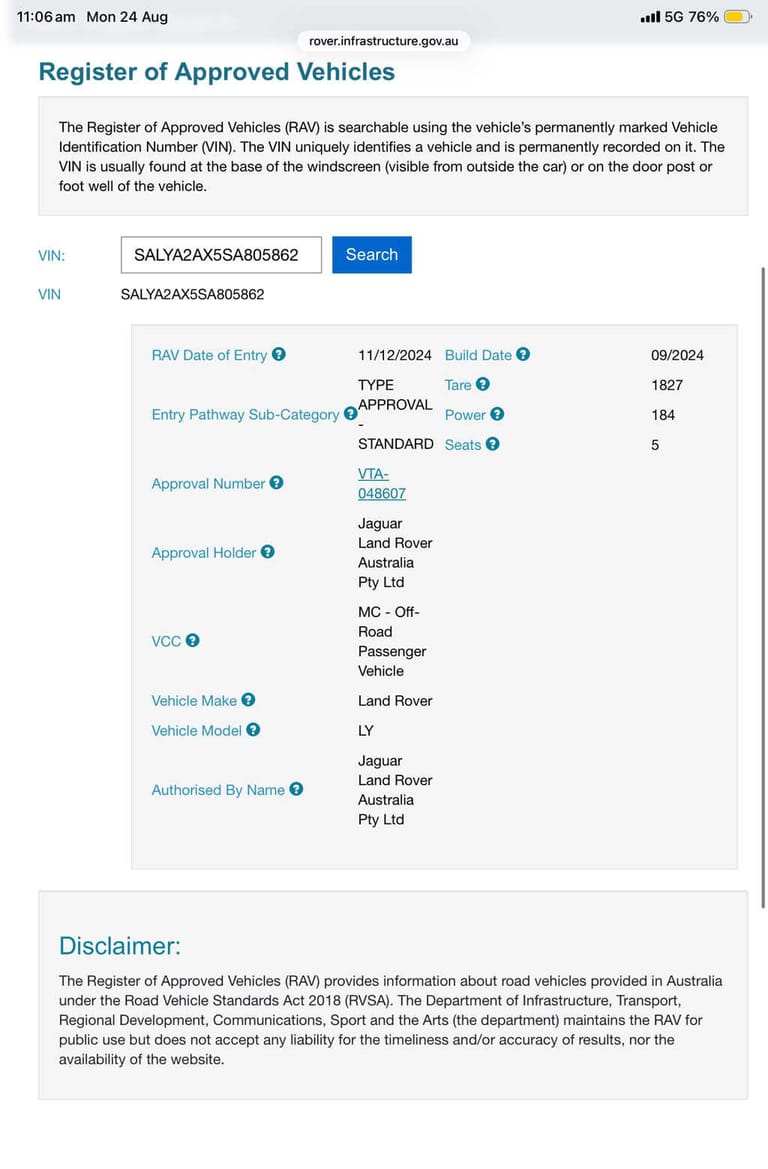Tap the Mon 24 Aug date
The height and width of the screenshot is (1169, 768).
click(127, 16)
